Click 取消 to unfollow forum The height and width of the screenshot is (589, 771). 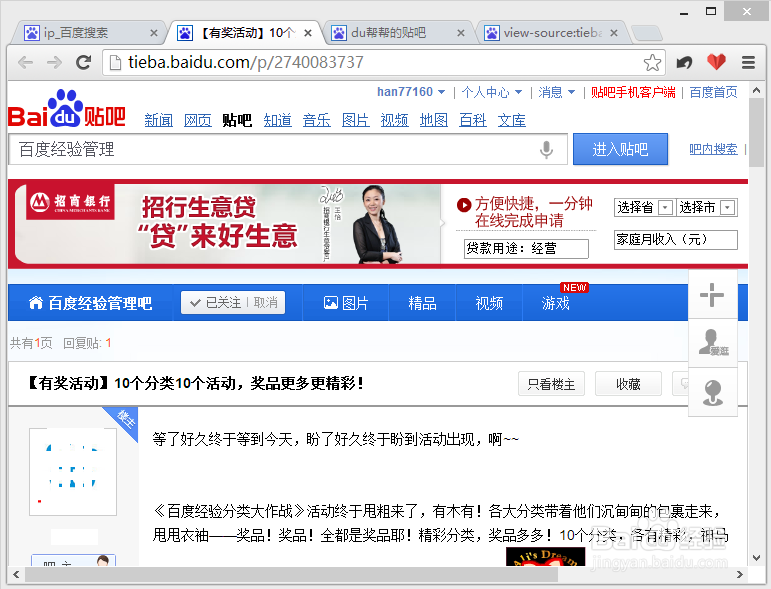[266, 302]
